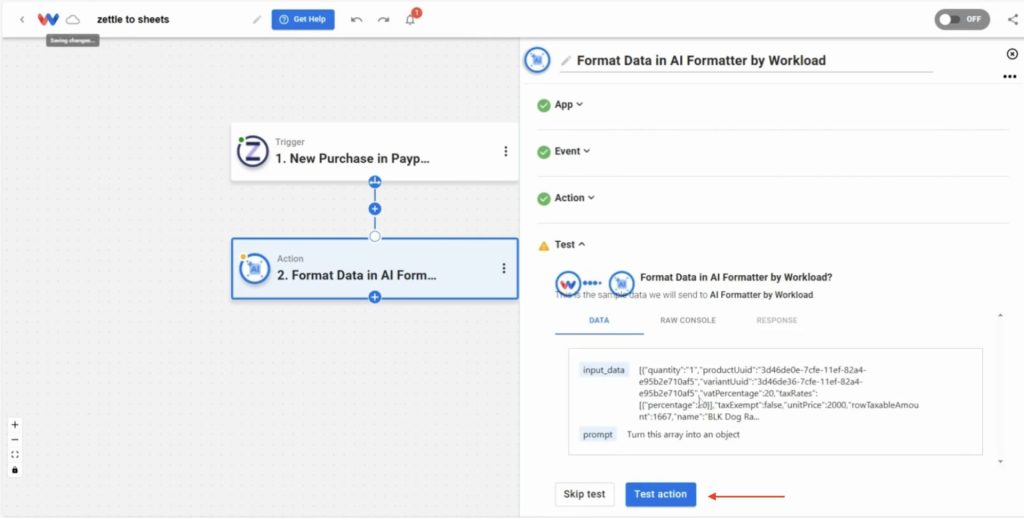Image resolution: width=1024 pixels, height=518 pixels.
Task: Zoom out on the canvas
Action: click(x=15, y=440)
